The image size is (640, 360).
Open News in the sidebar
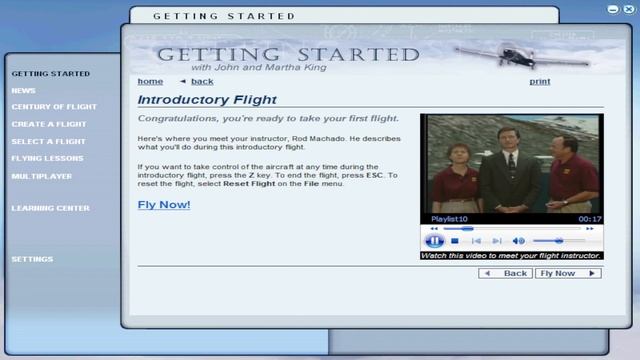tap(23, 91)
